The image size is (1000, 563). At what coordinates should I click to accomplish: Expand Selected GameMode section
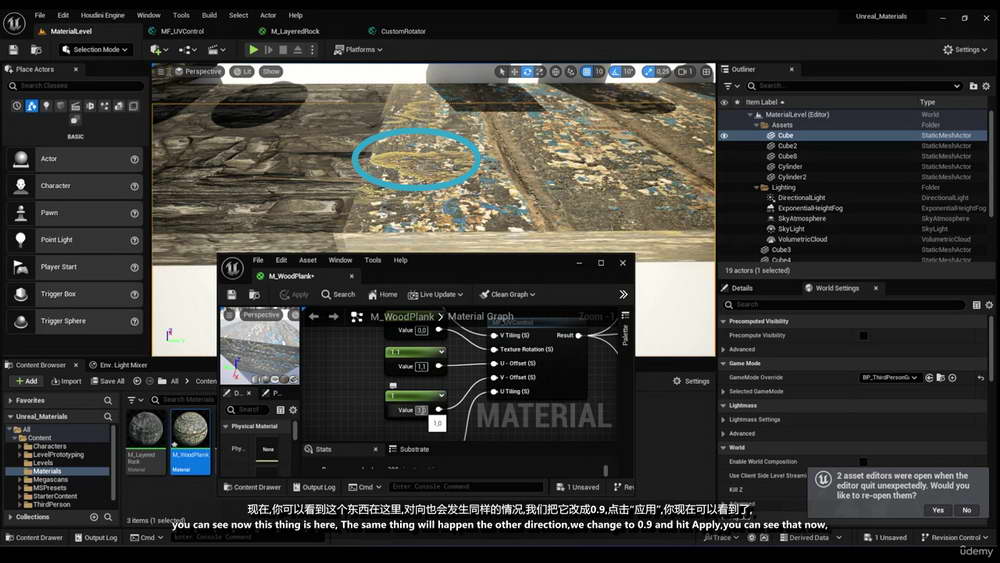click(x=723, y=391)
